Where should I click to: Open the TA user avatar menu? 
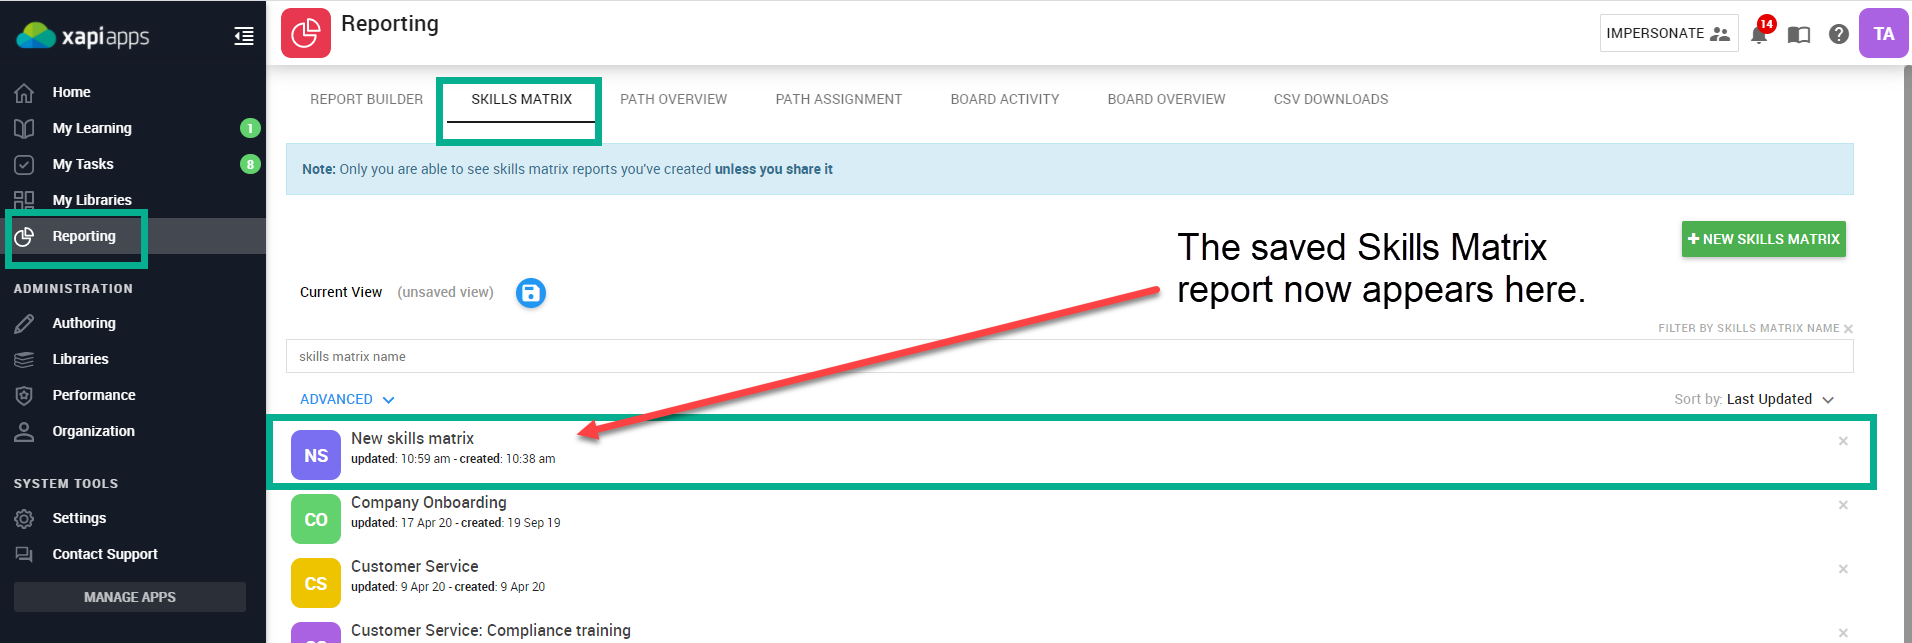(1884, 33)
